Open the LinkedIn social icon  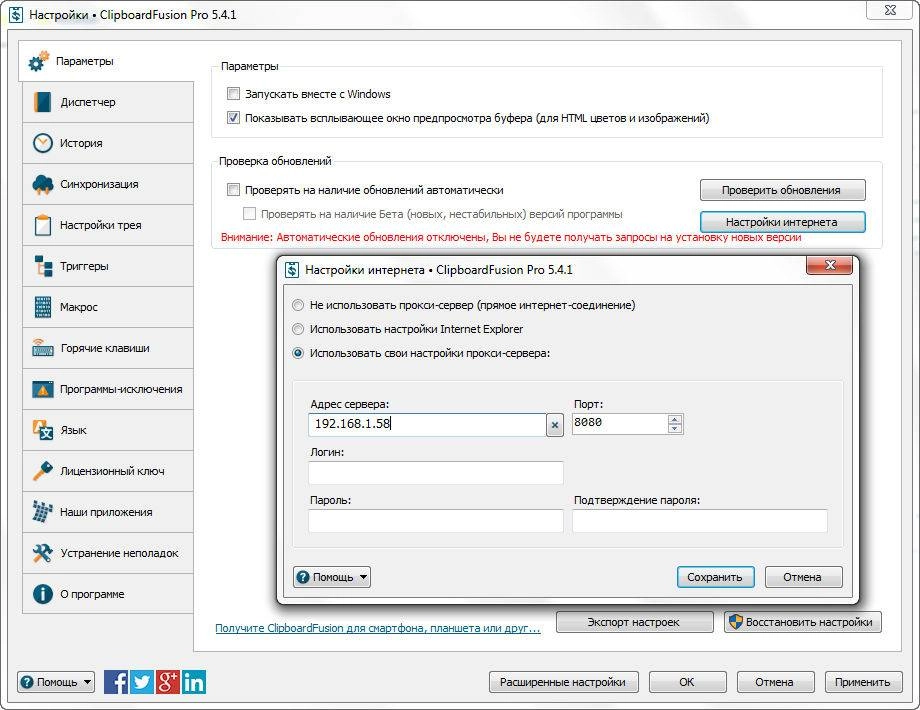(x=194, y=682)
